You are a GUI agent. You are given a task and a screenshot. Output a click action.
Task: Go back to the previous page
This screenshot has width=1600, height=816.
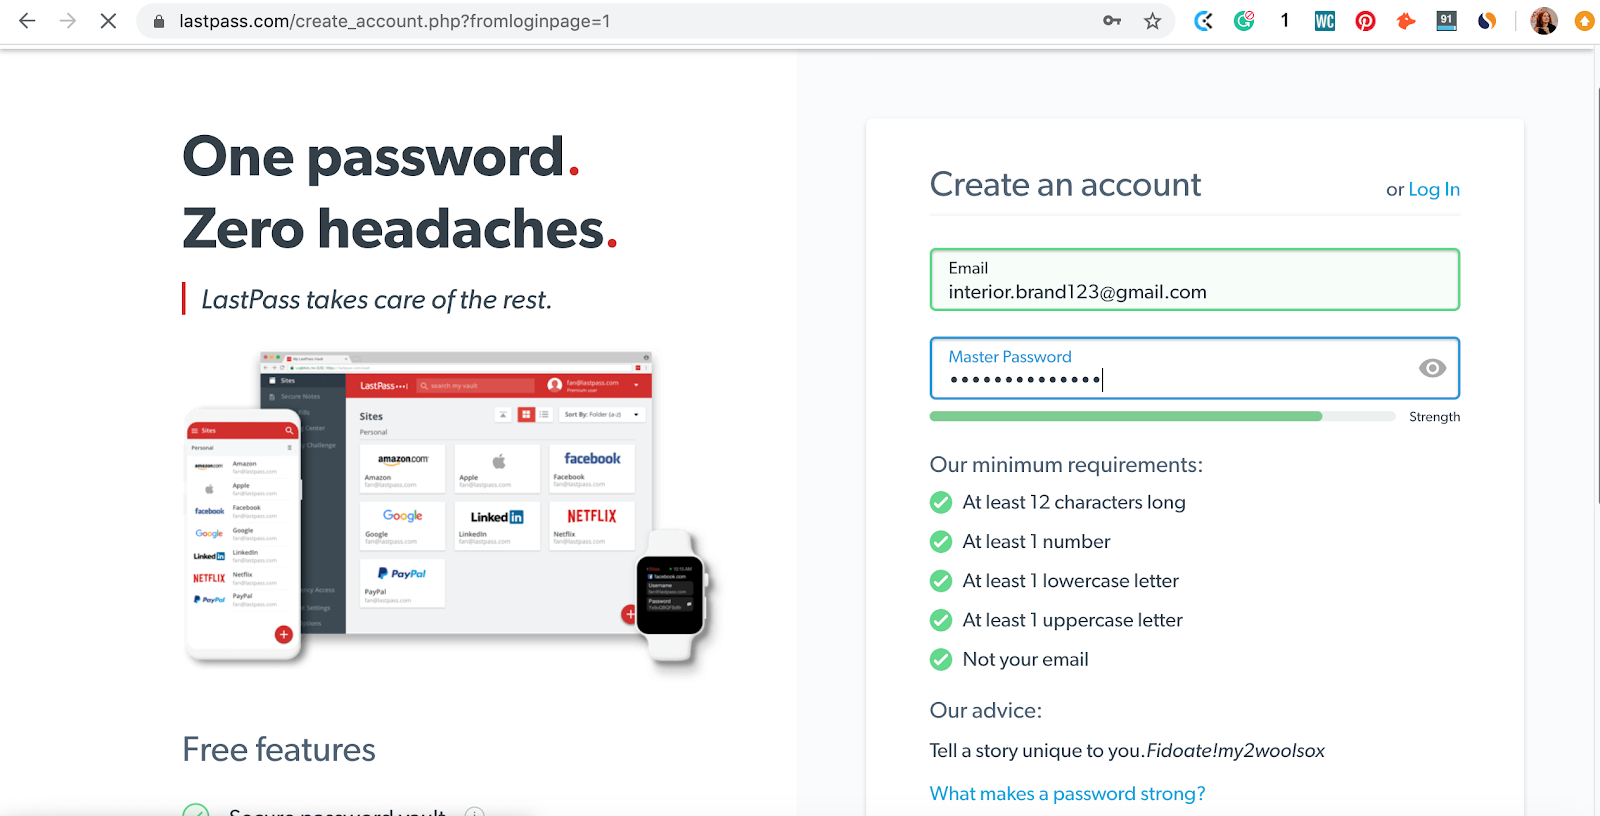[27, 21]
